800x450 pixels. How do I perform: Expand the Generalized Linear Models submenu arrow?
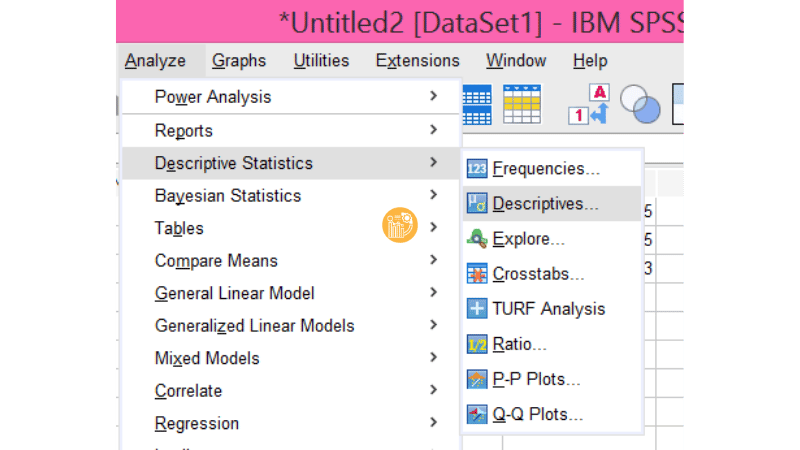click(433, 325)
